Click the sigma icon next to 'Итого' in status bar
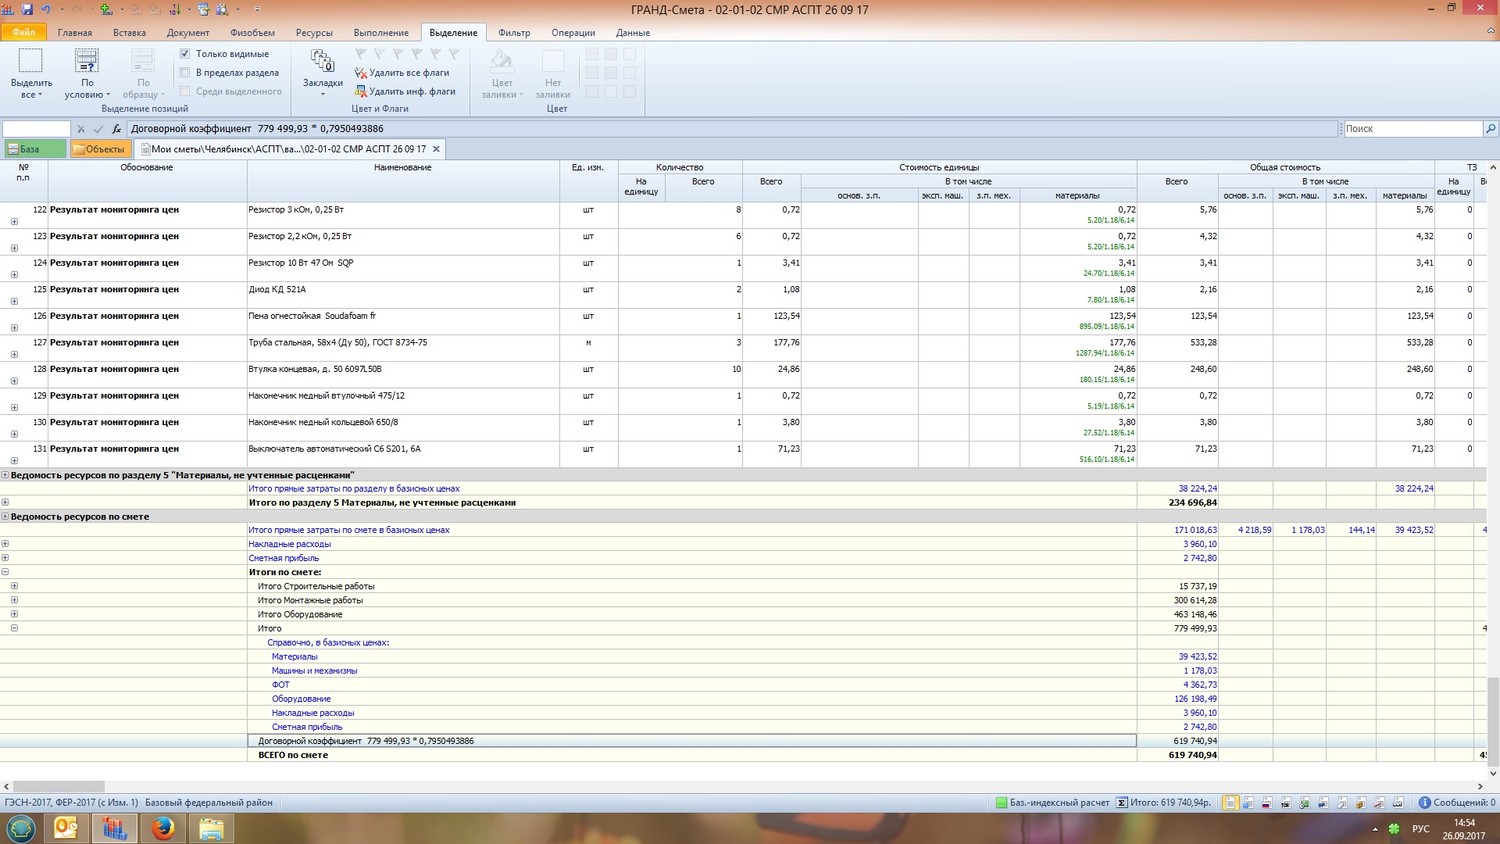Viewport: 1500px width, 844px height. [x=1123, y=802]
